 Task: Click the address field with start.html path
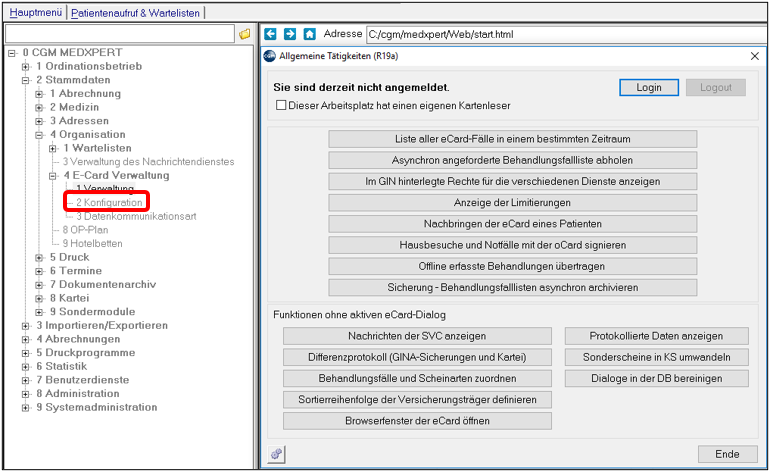click(565, 34)
